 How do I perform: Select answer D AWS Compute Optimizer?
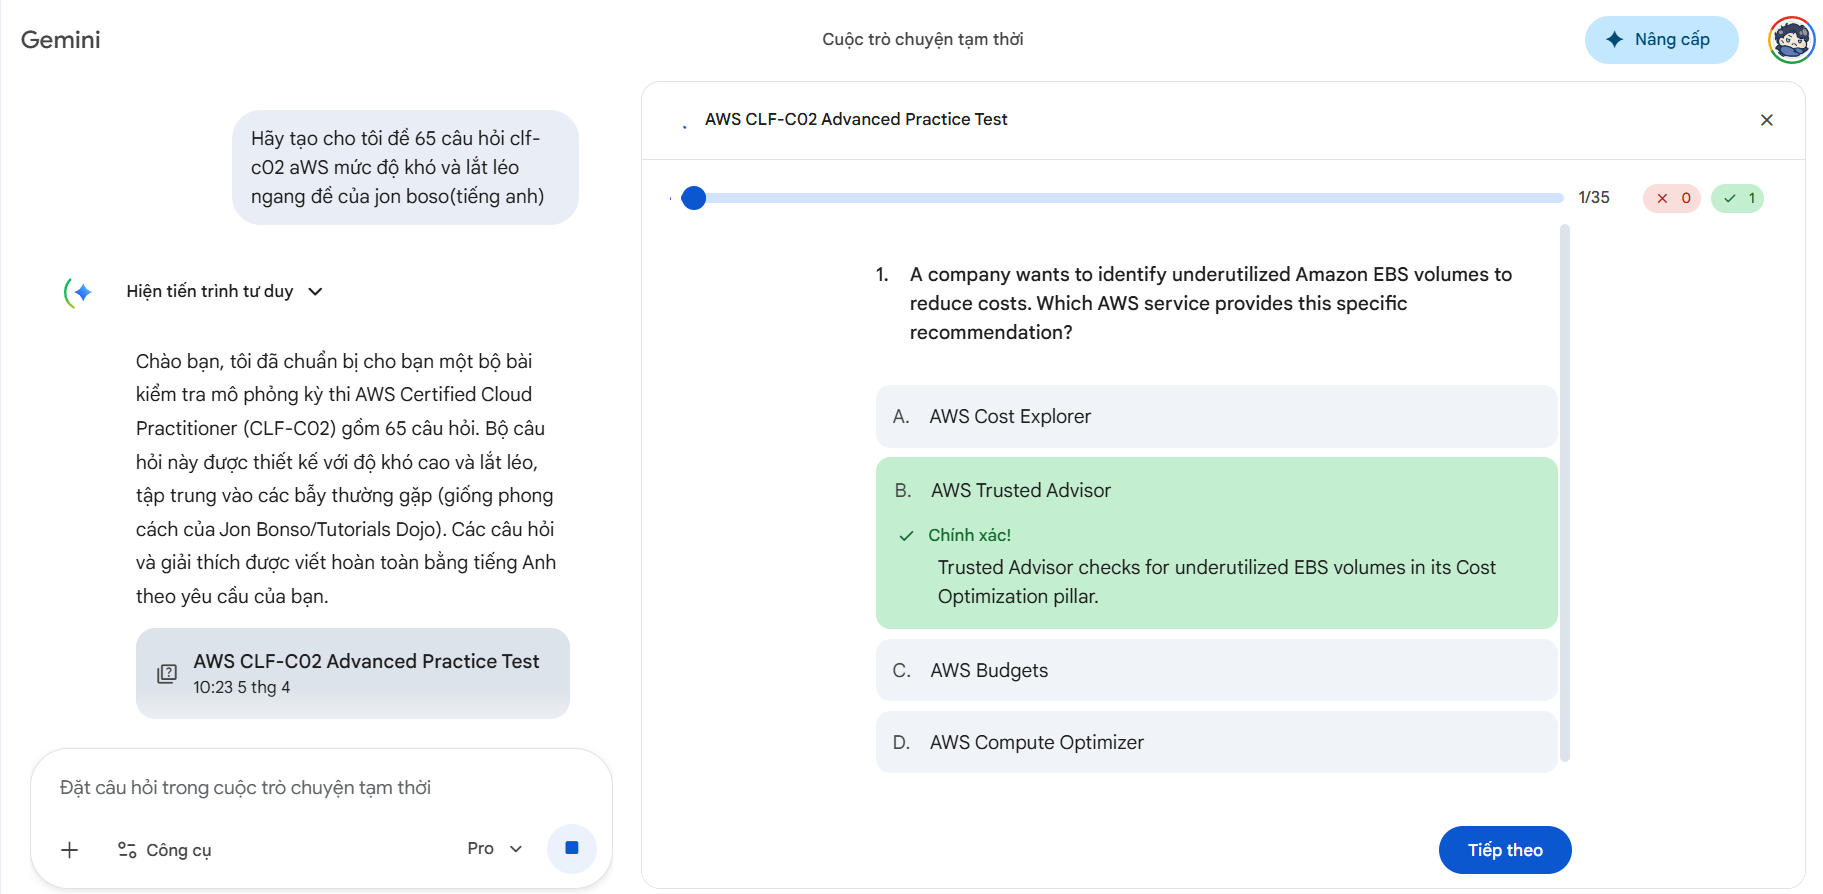[x=1216, y=742]
